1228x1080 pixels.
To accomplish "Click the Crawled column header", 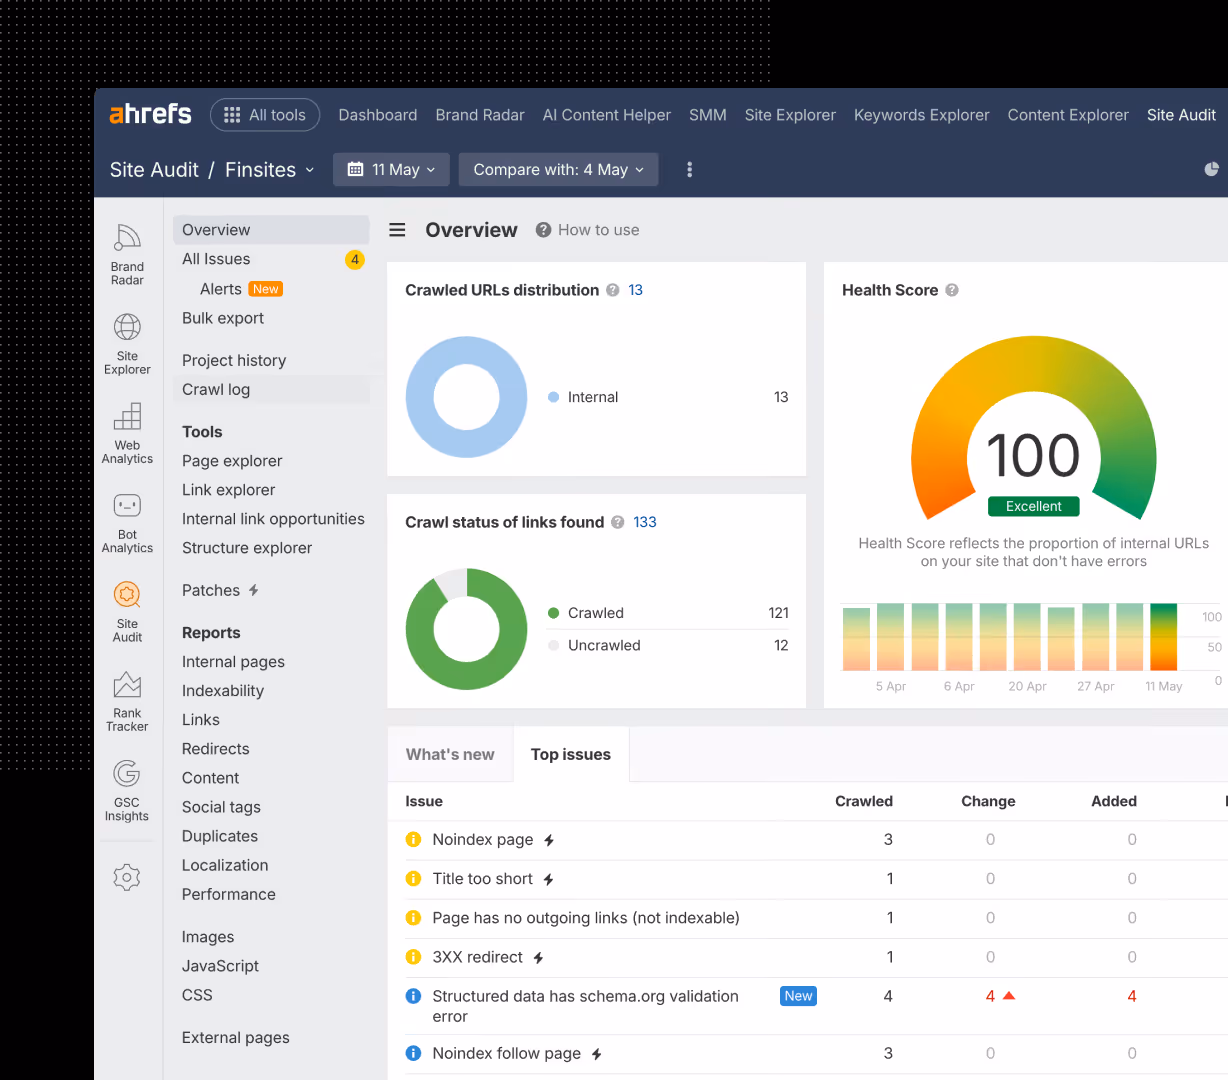I will 864,801.
